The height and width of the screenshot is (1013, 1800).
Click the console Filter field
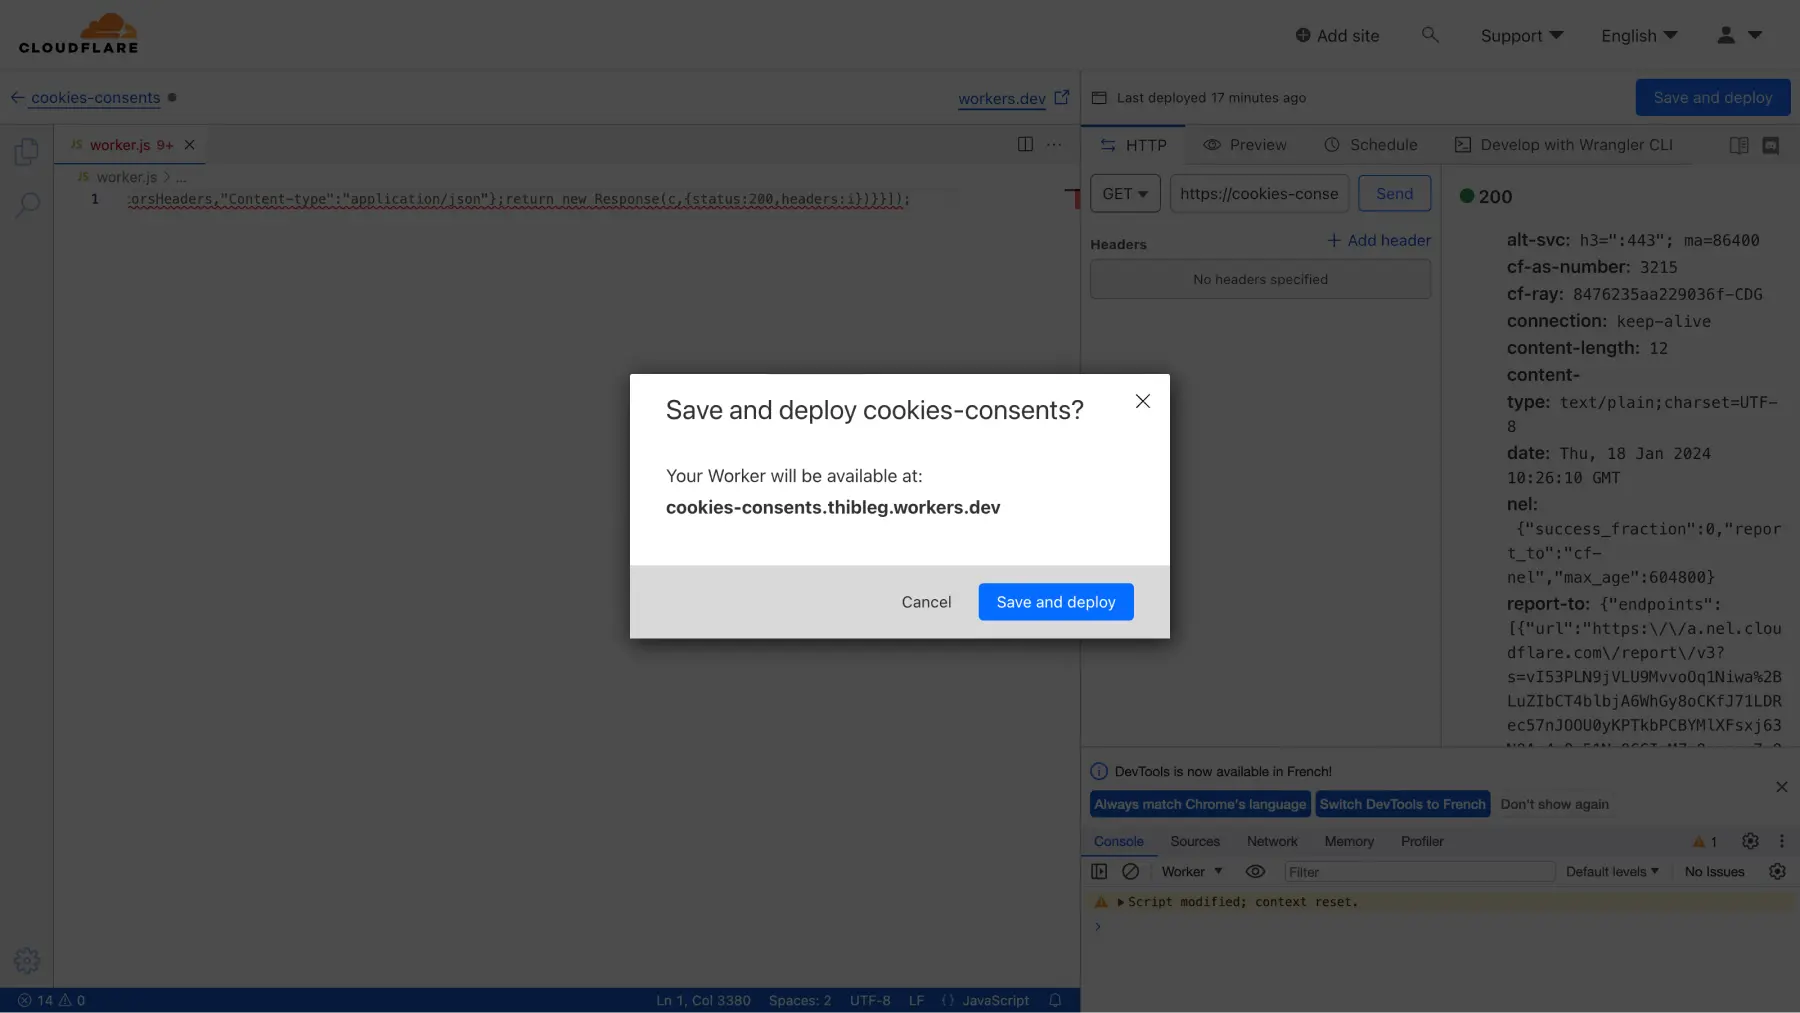click(1419, 872)
